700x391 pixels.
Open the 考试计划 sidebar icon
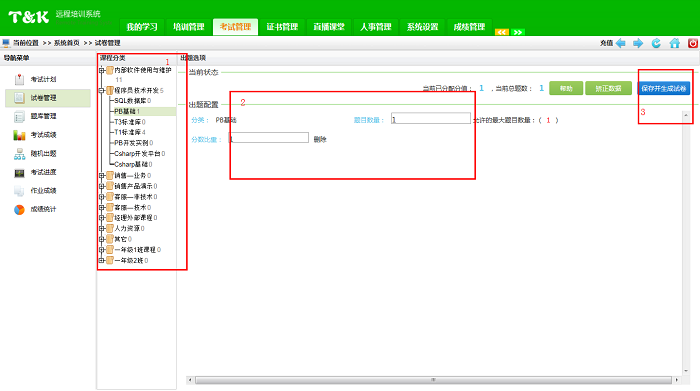point(19,79)
